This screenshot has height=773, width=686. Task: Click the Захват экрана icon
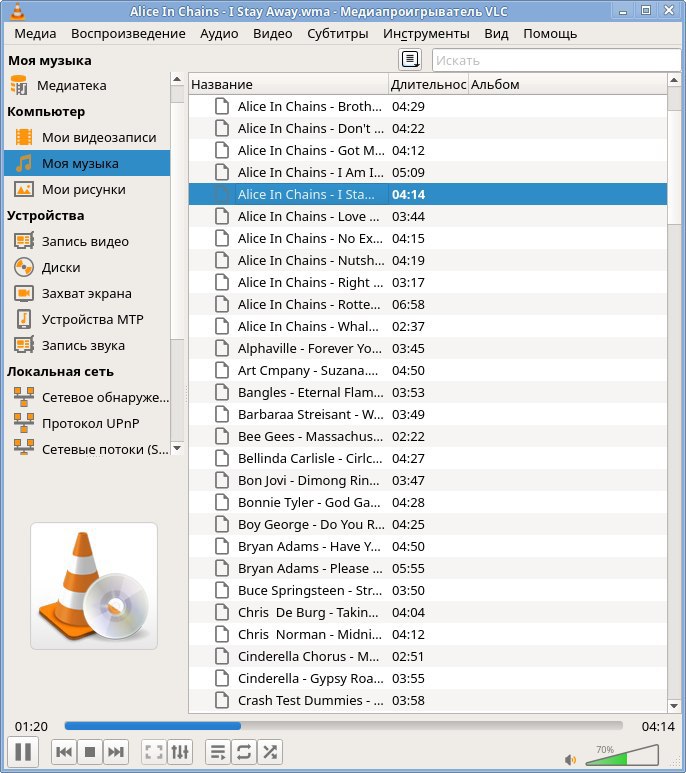tap(24, 293)
